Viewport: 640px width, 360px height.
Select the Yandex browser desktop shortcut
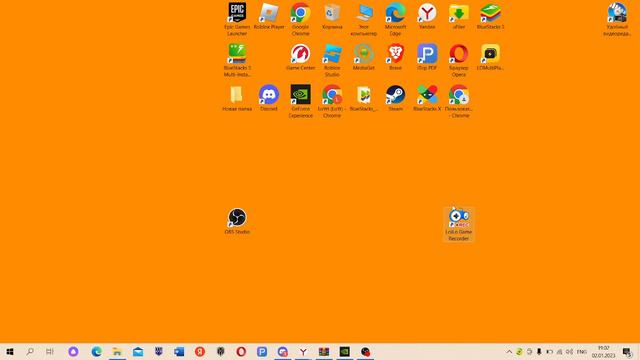[x=427, y=16]
